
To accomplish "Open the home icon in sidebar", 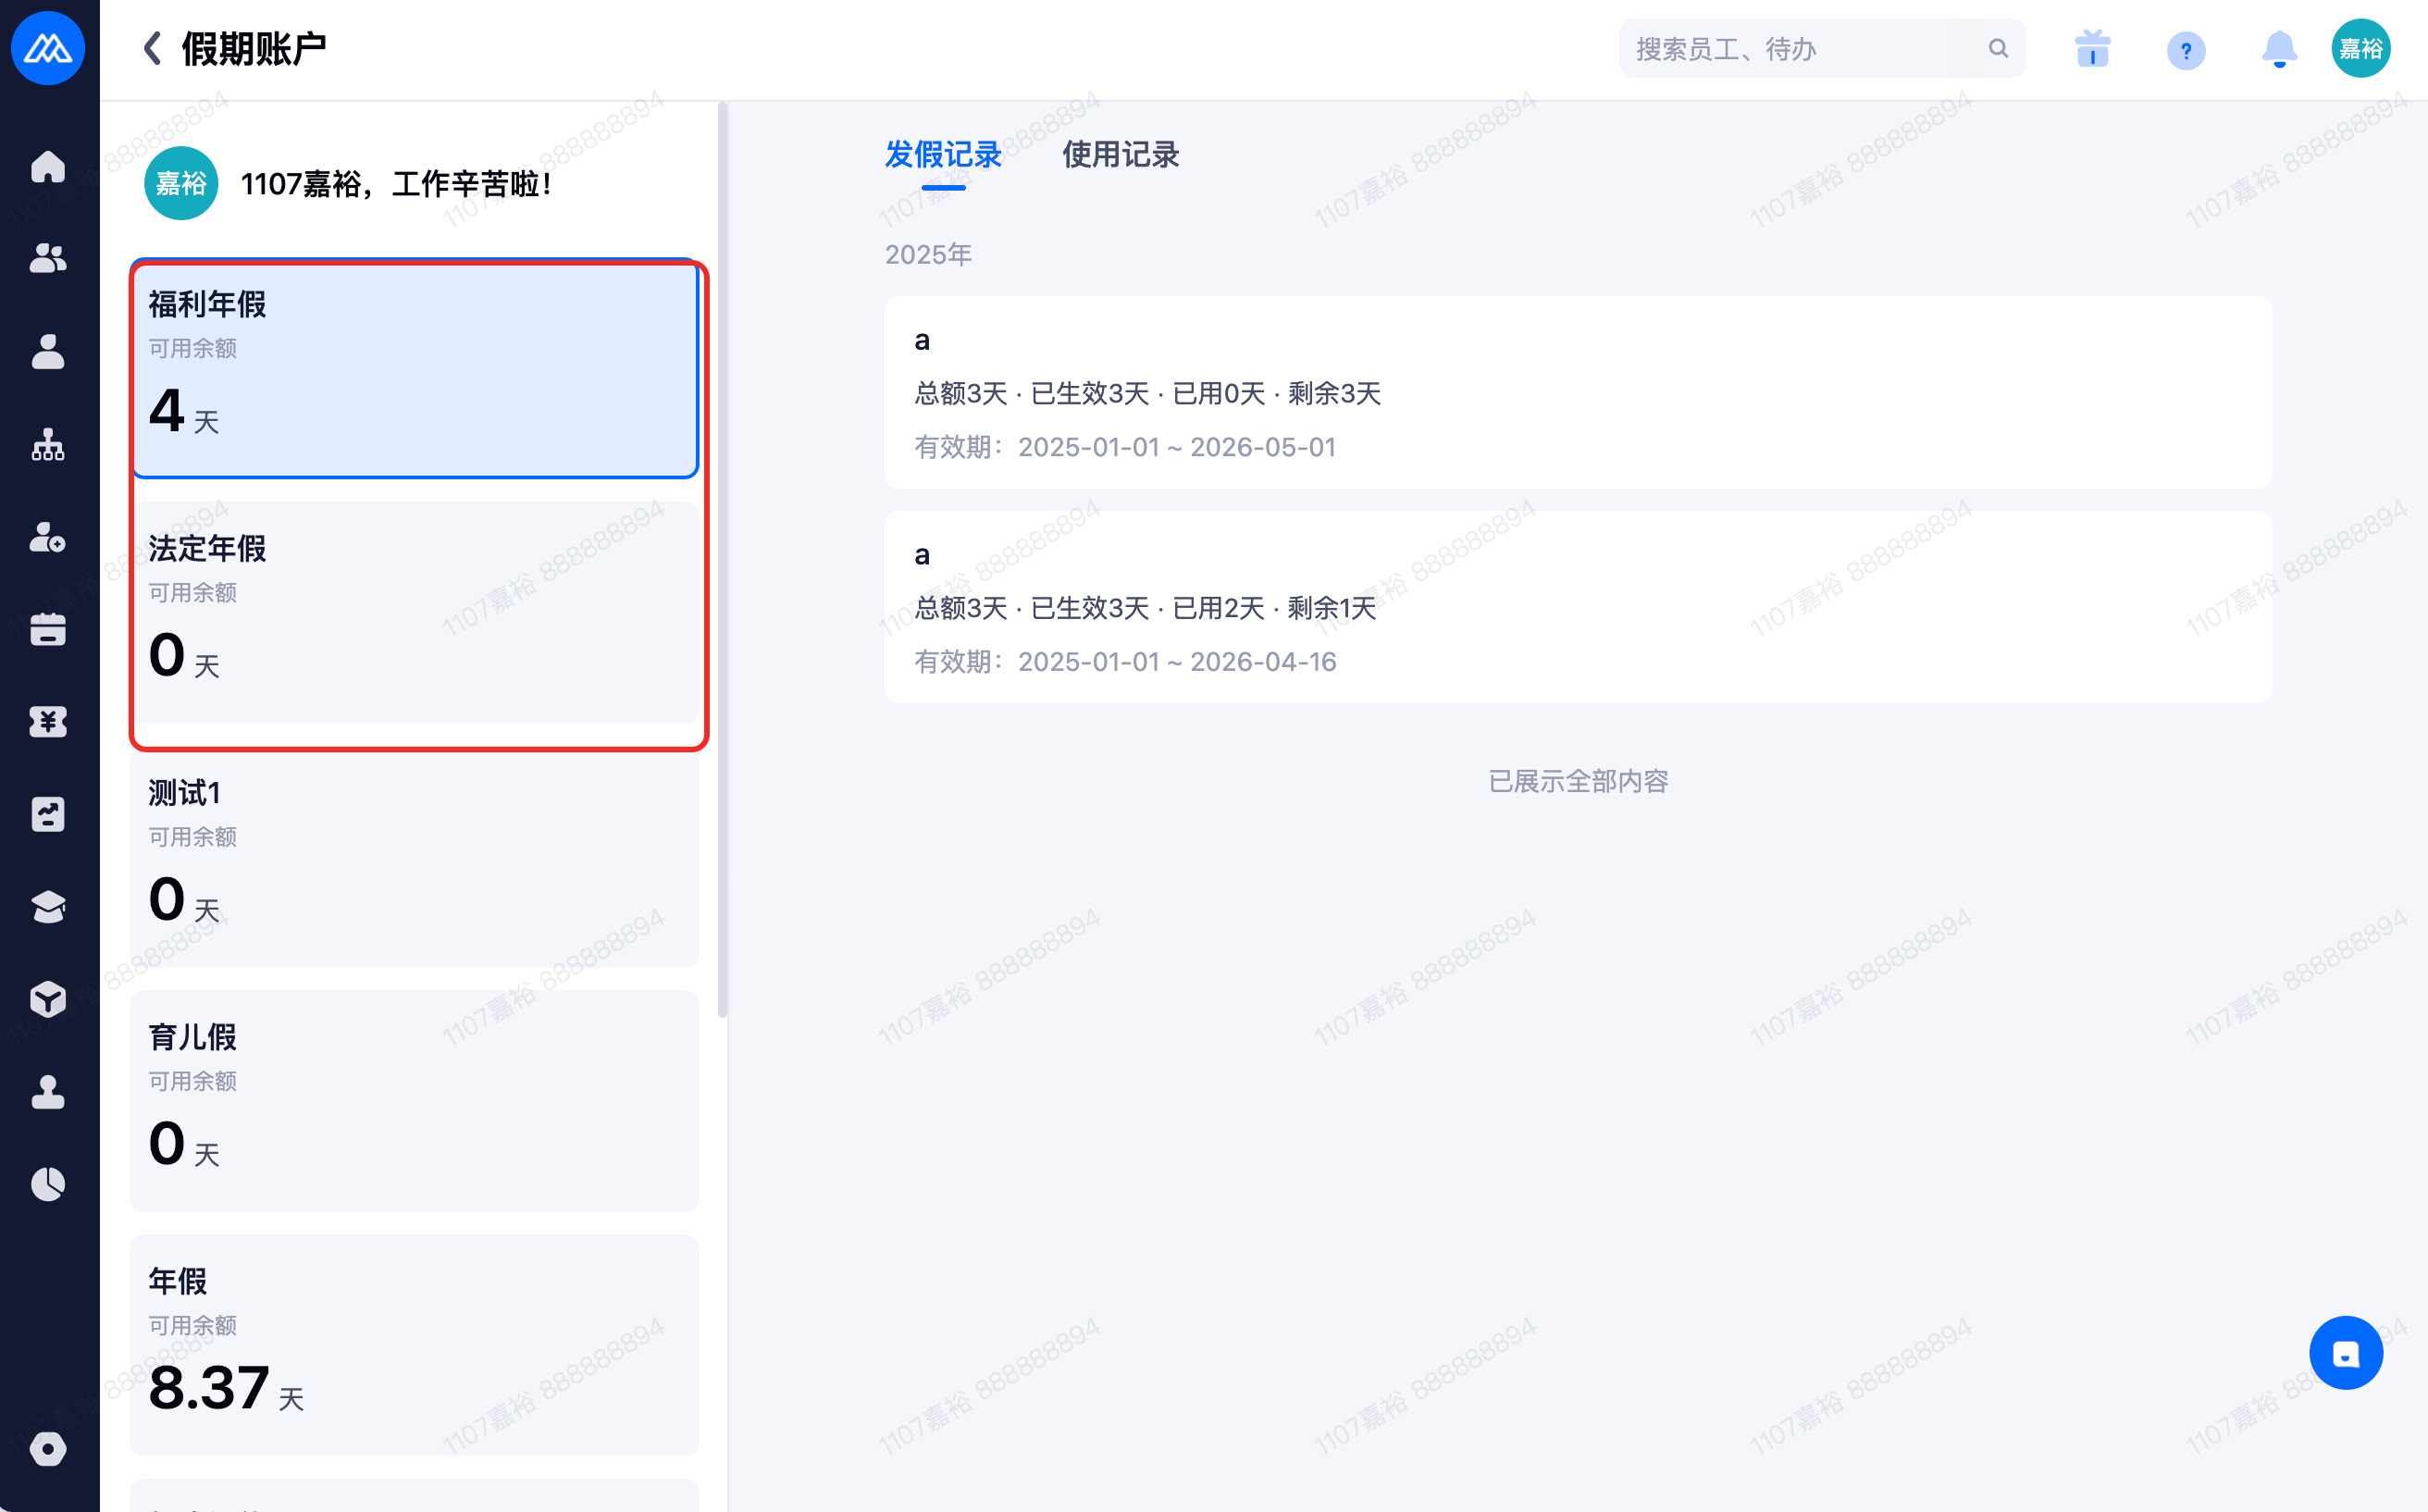I will [x=48, y=166].
